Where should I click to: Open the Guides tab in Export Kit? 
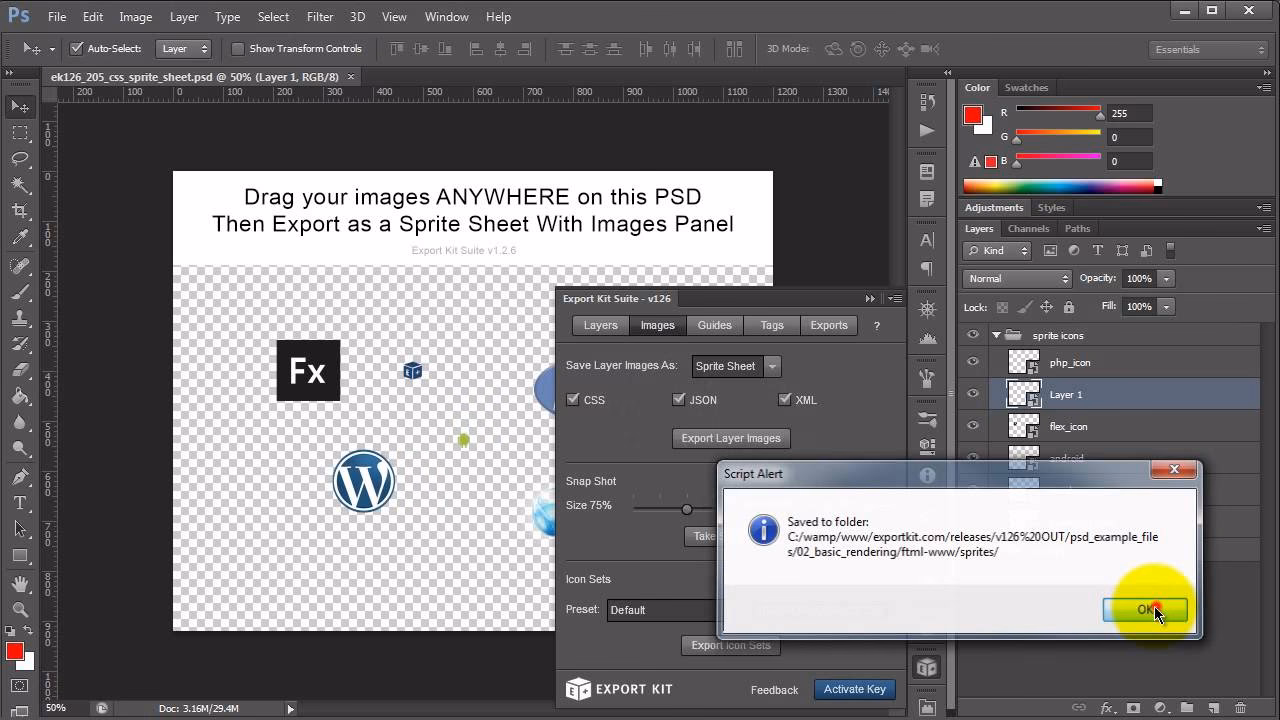click(714, 325)
